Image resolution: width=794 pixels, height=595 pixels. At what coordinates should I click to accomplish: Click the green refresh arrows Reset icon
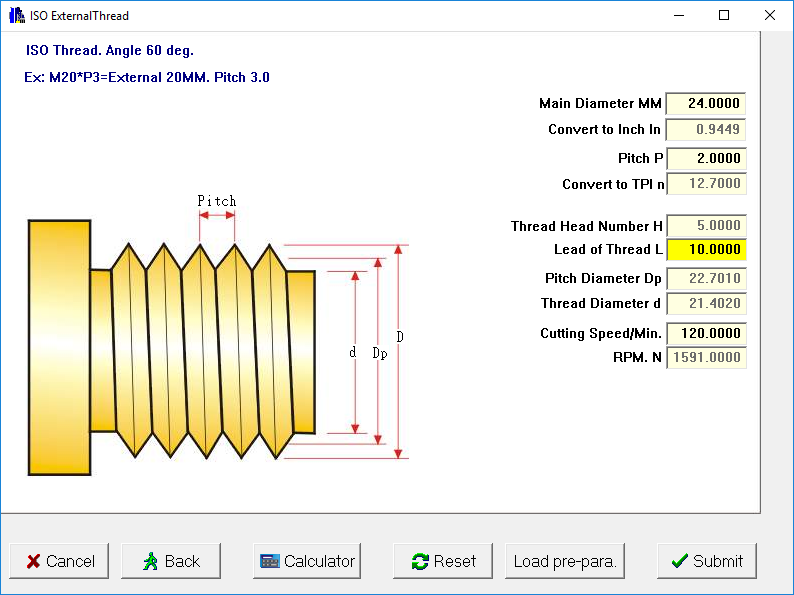(x=420, y=562)
